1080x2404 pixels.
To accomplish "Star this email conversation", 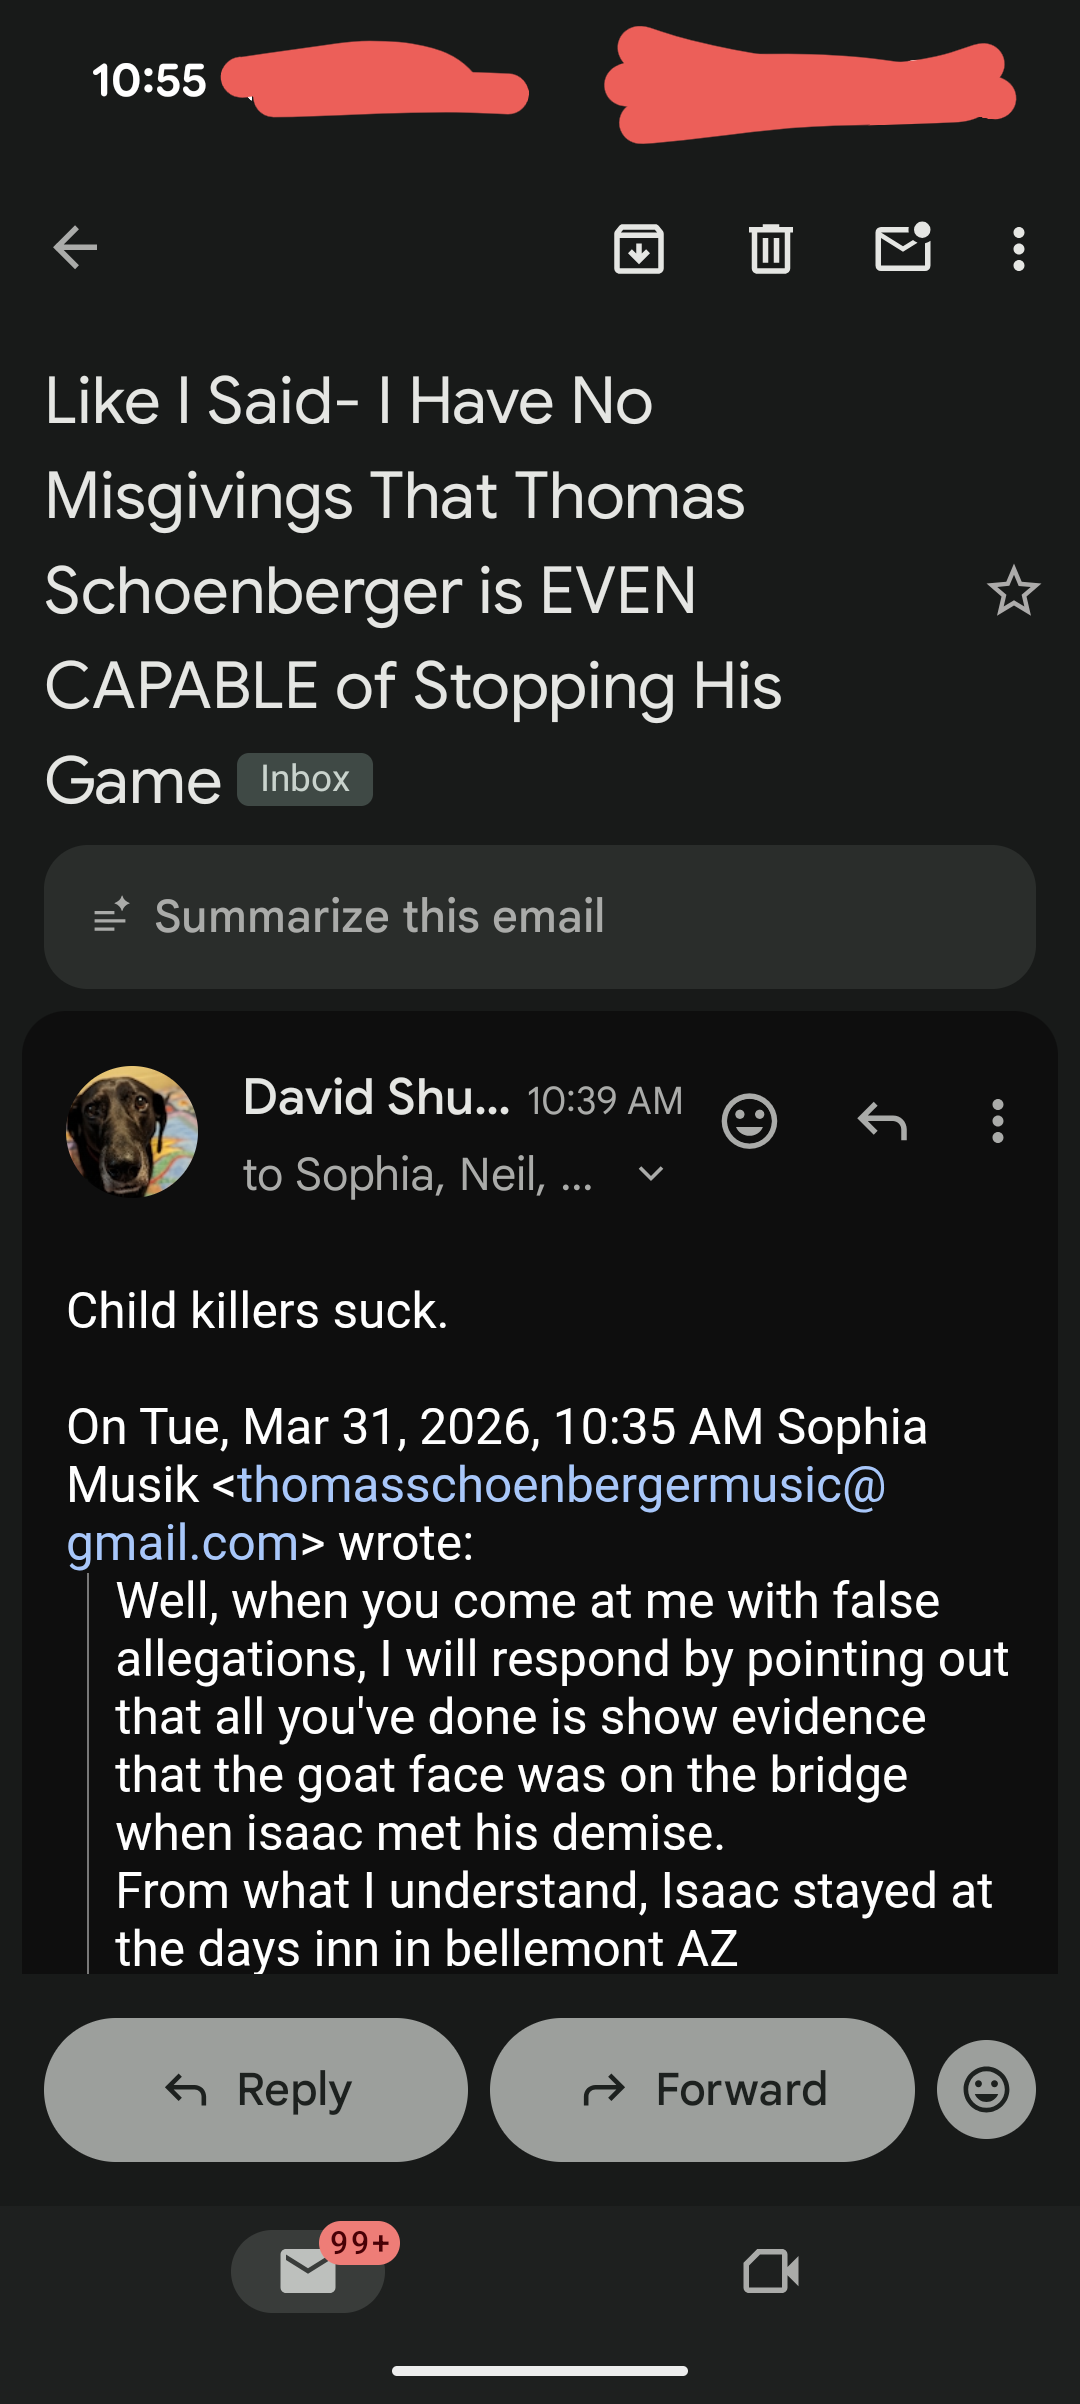I will click(x=1013, y=591).
